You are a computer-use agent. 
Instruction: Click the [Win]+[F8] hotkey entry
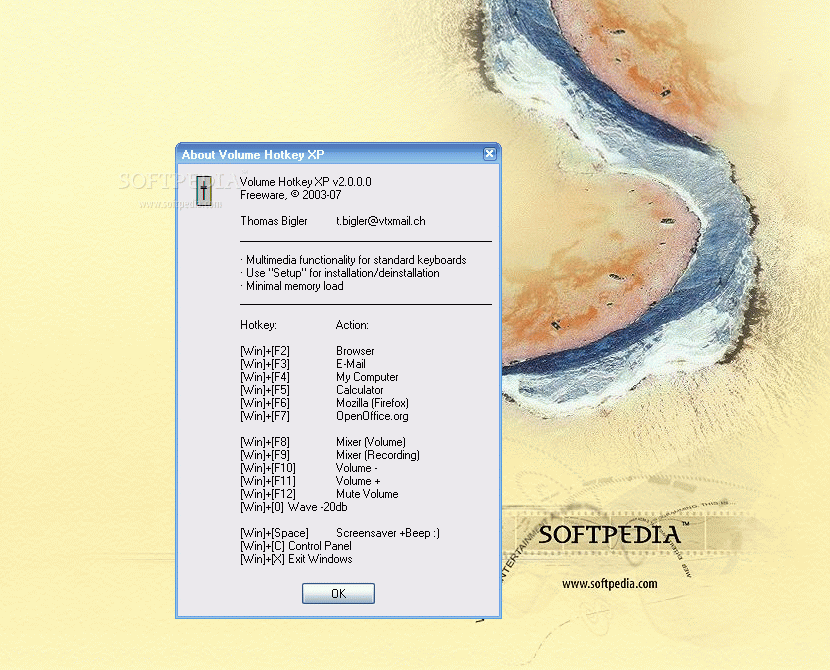point(265,442)
